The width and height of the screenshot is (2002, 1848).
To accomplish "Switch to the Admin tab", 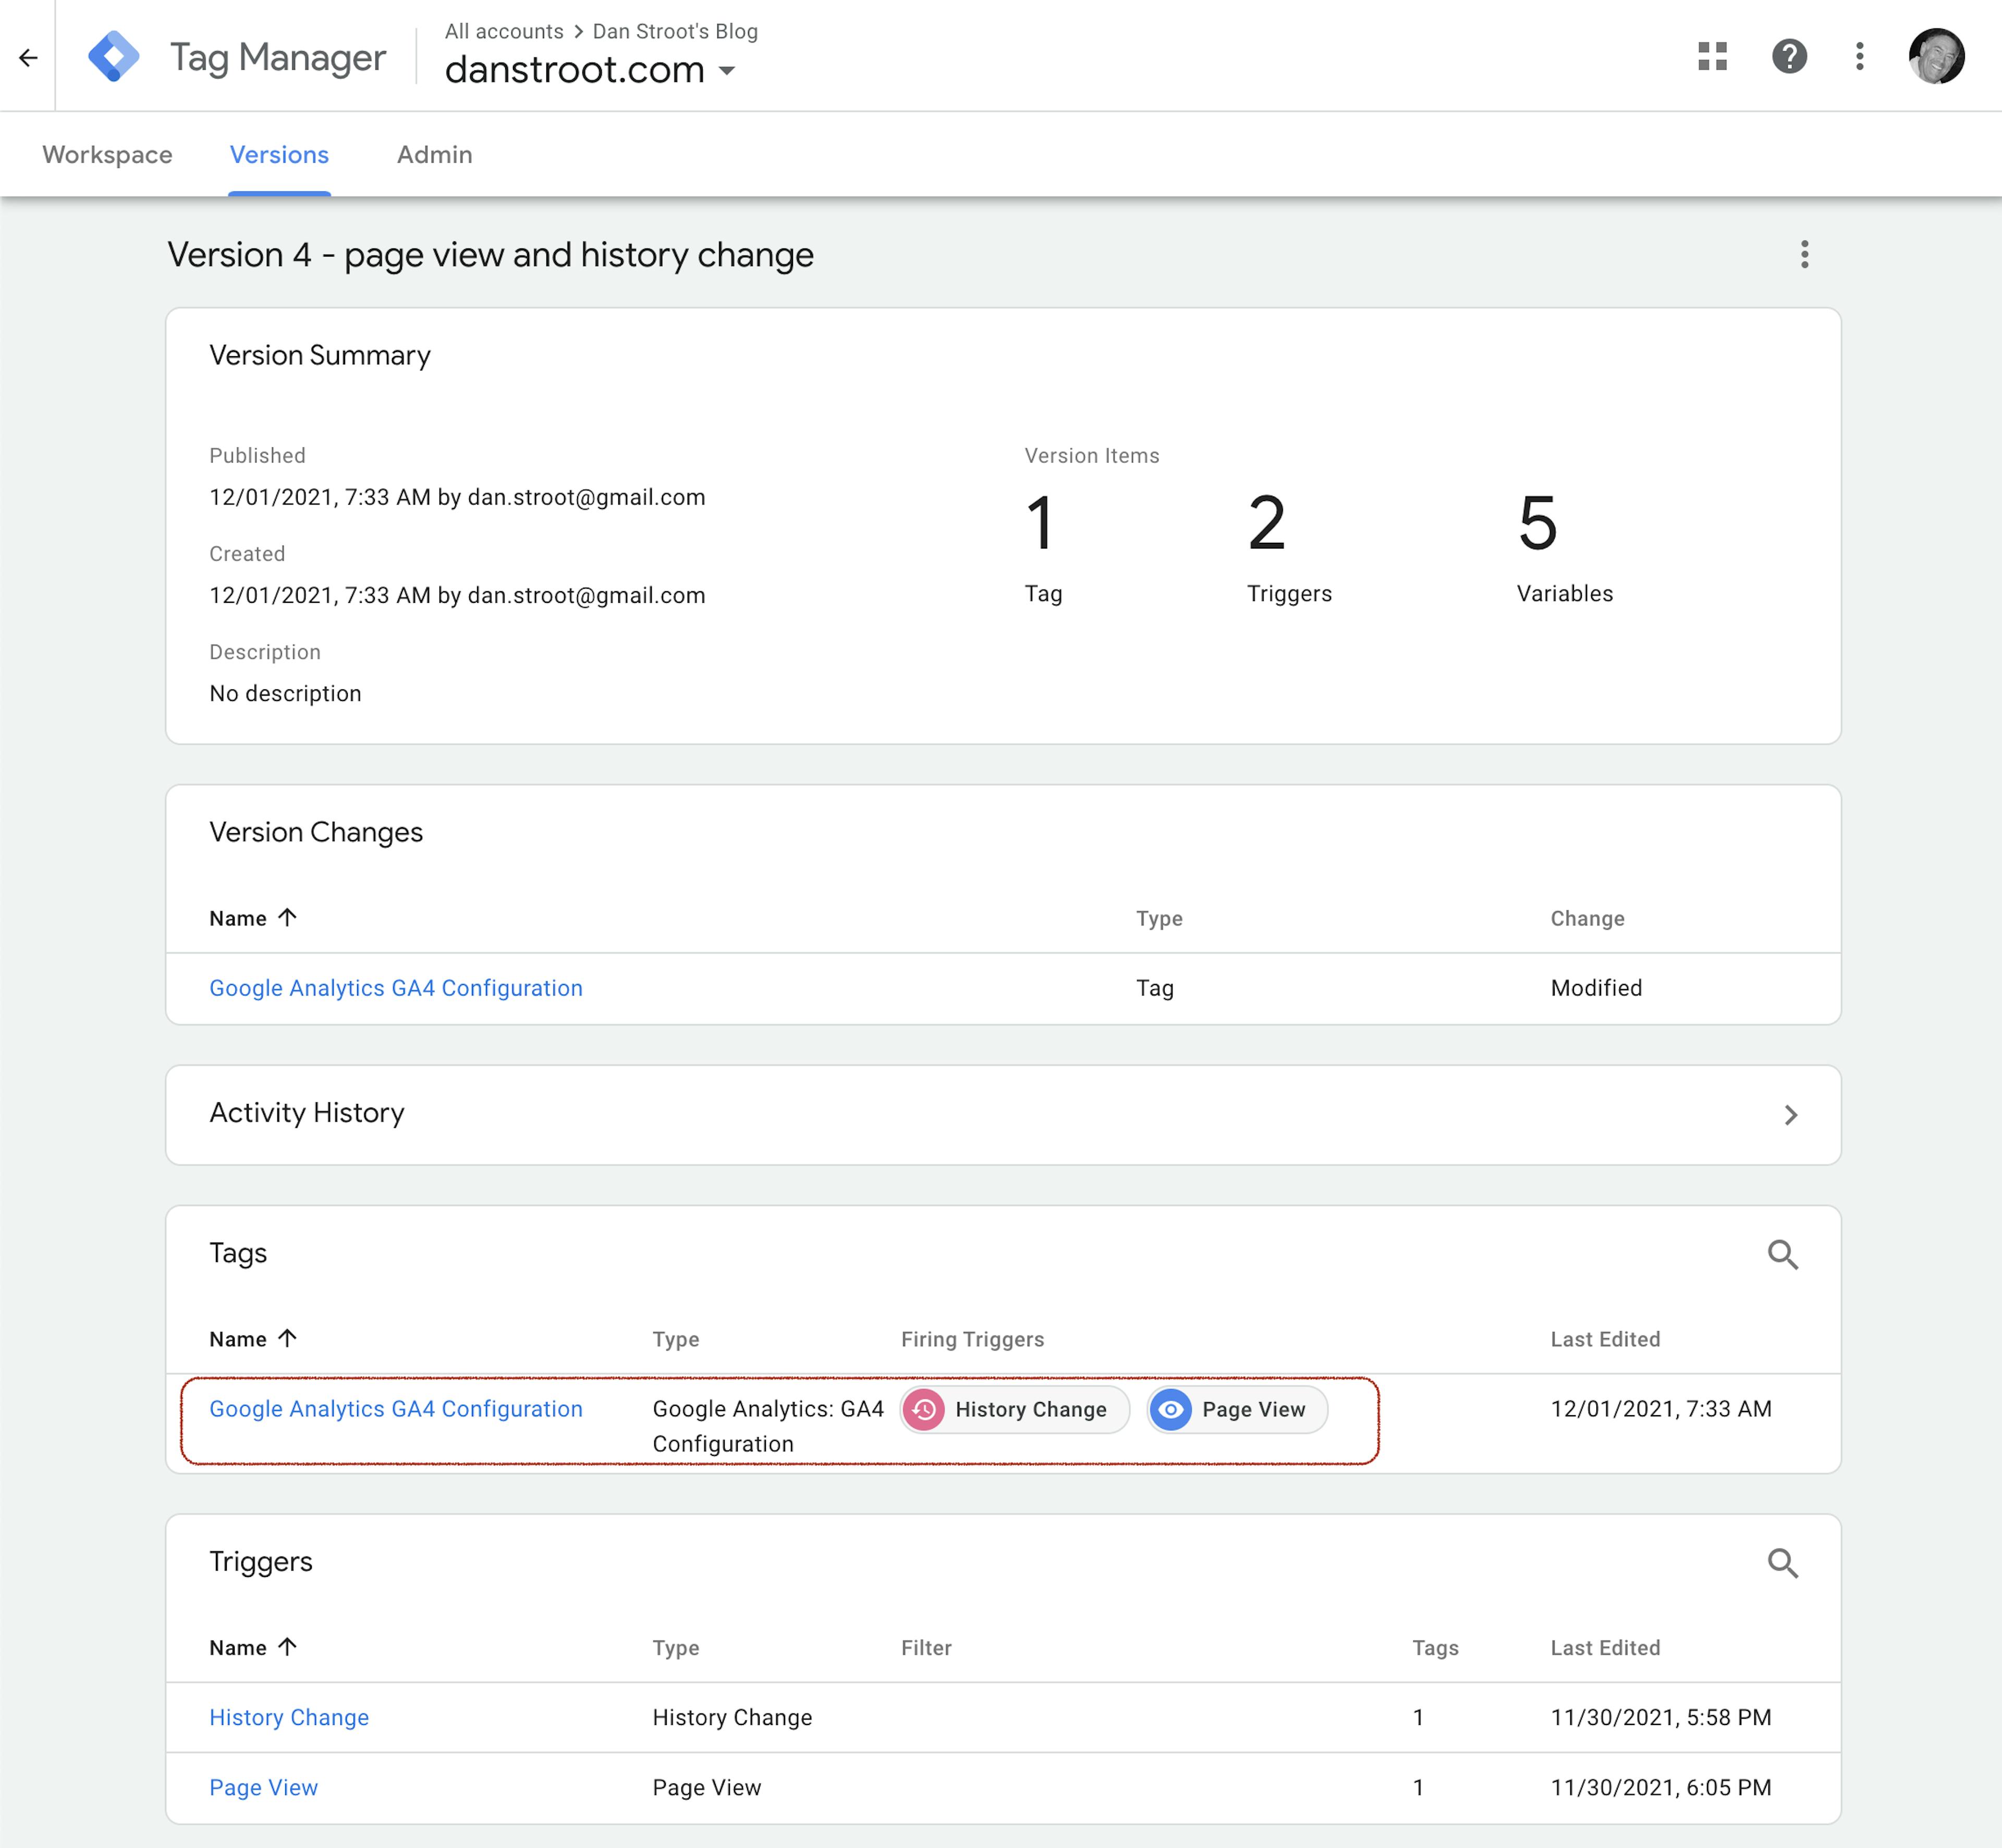I will [x=434, y=155].
